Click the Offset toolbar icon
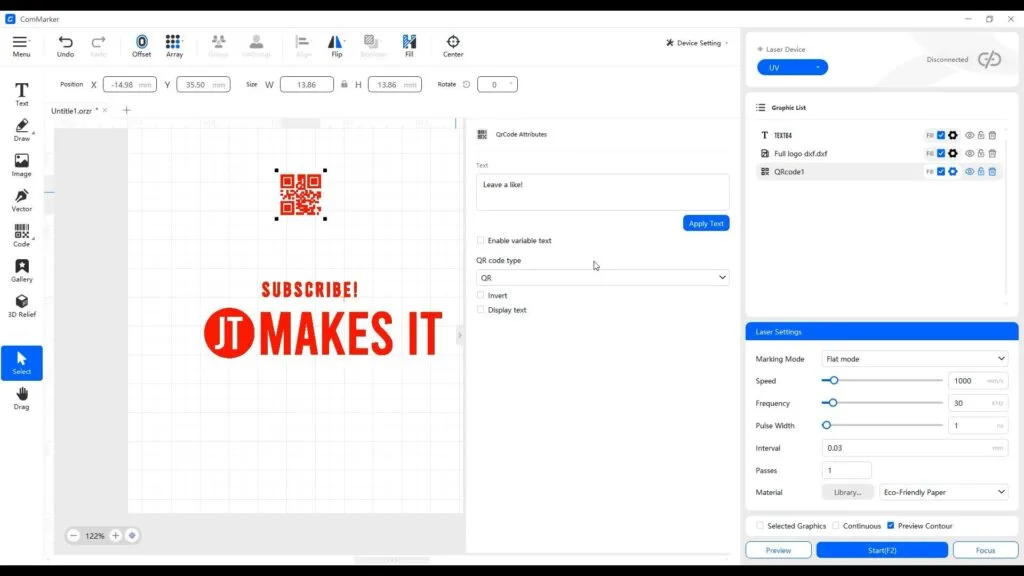 coord(142,45)
